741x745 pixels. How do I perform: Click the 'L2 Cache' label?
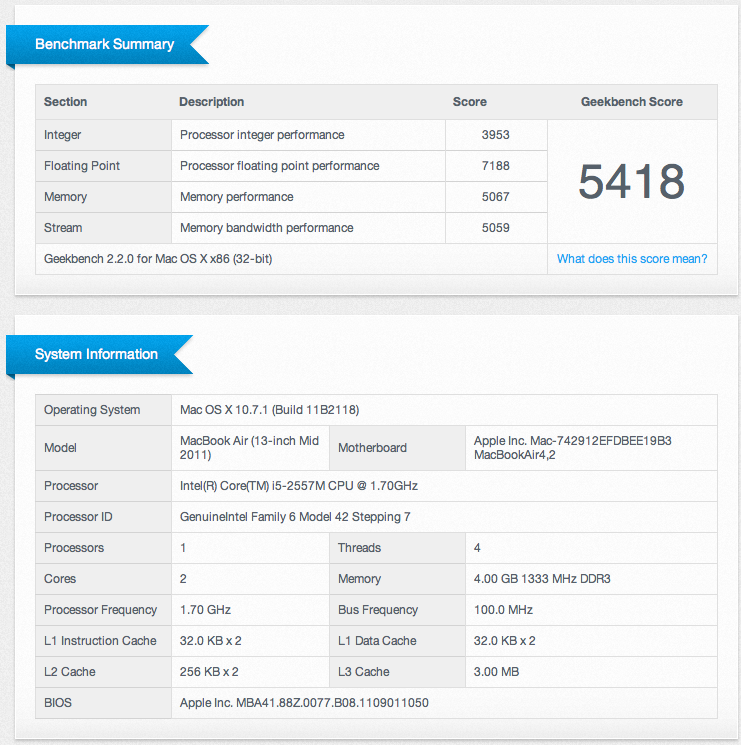click(69, 672)
